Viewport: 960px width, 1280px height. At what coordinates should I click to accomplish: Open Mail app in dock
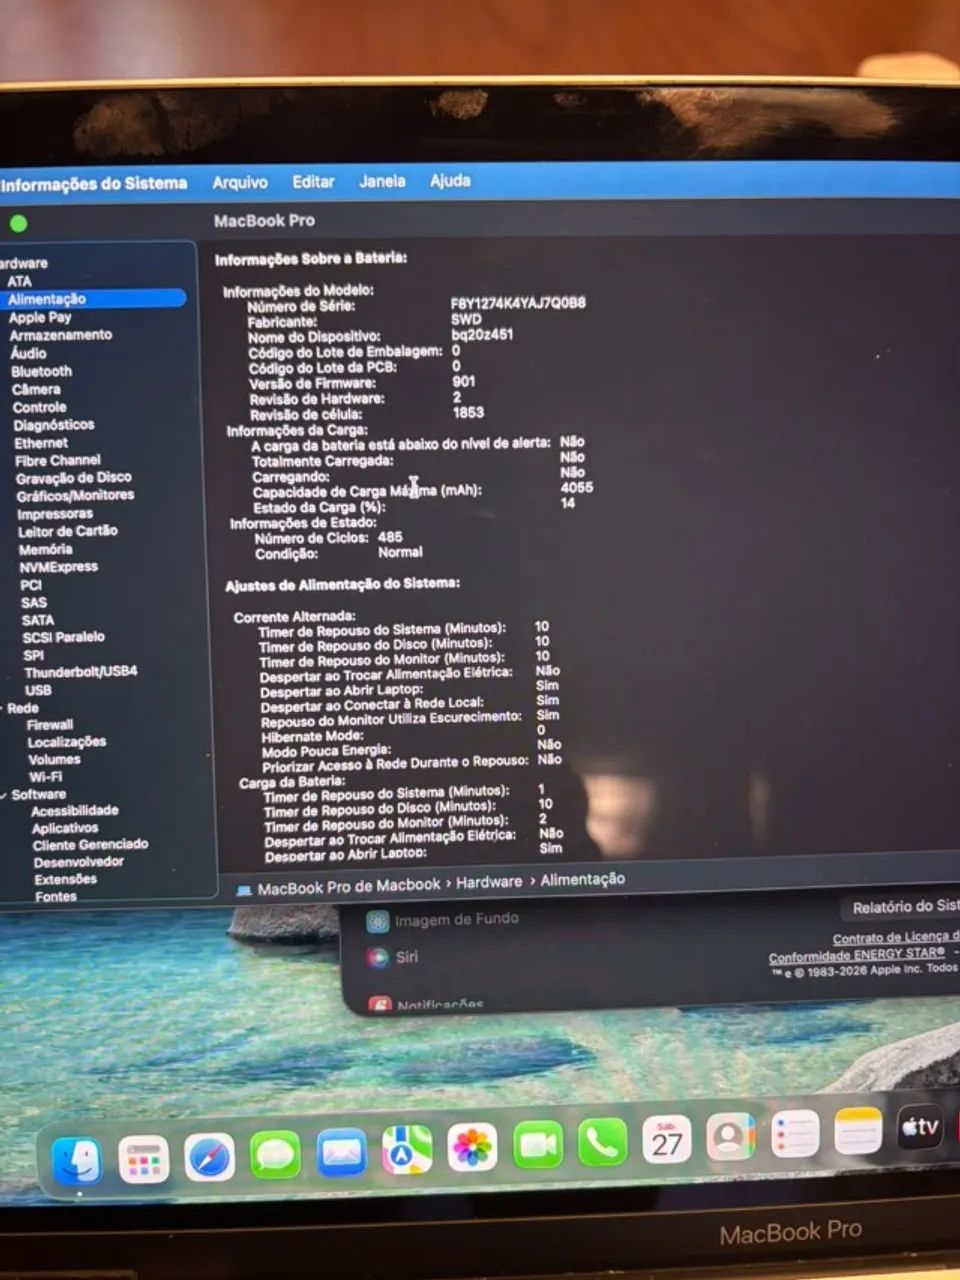(342, 1153)
